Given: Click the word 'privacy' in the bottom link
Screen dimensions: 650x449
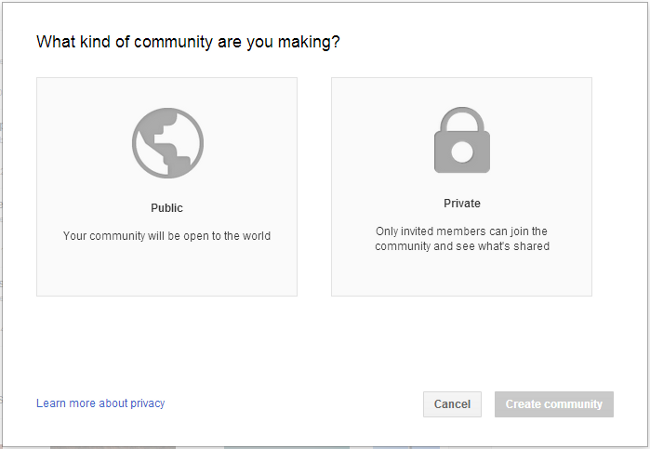Looking at the screenshot, I should click(x=148, y=403).
